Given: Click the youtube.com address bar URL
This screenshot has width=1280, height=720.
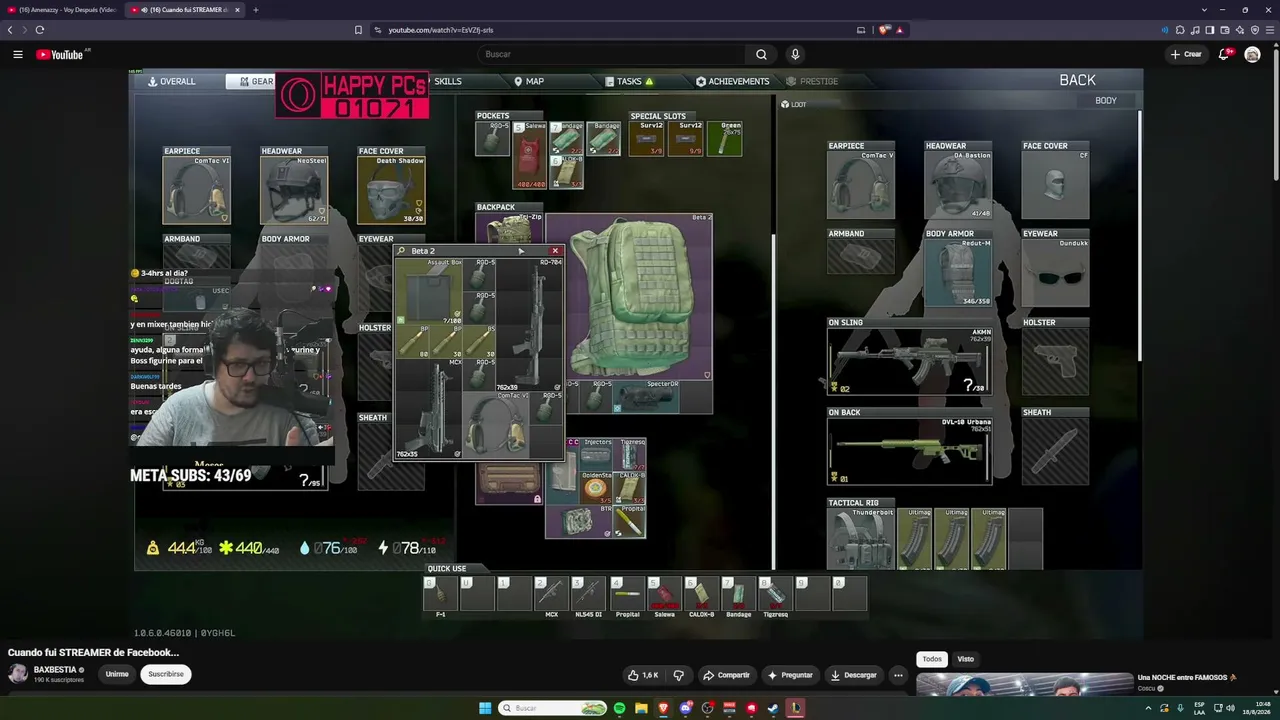Looking at the screenshot, I should click(x=440, y=30).
